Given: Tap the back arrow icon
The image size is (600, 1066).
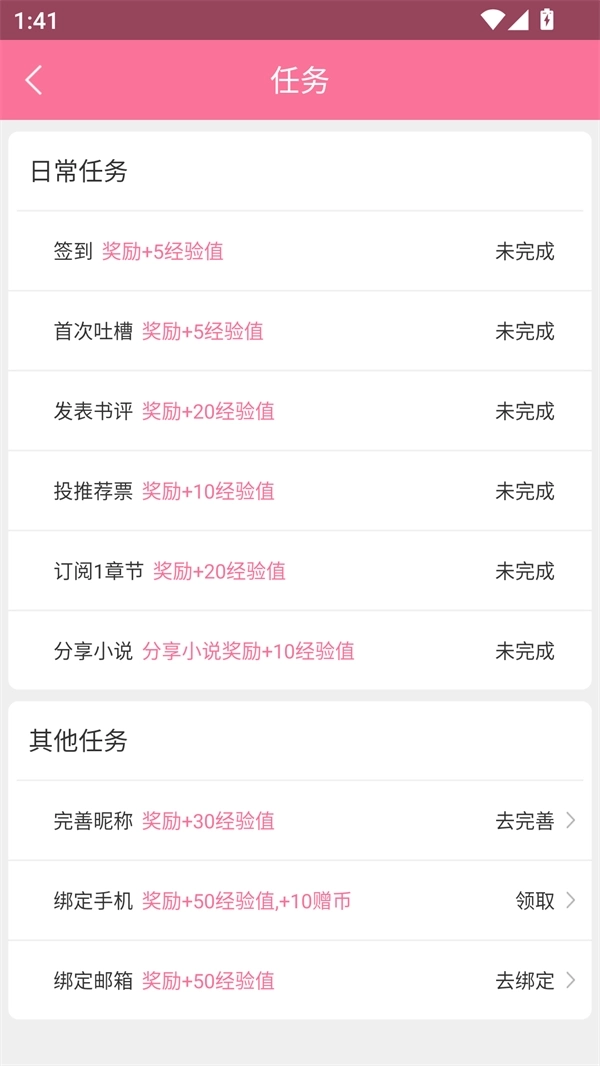Looking at the screenshot, I should [34, 80].
